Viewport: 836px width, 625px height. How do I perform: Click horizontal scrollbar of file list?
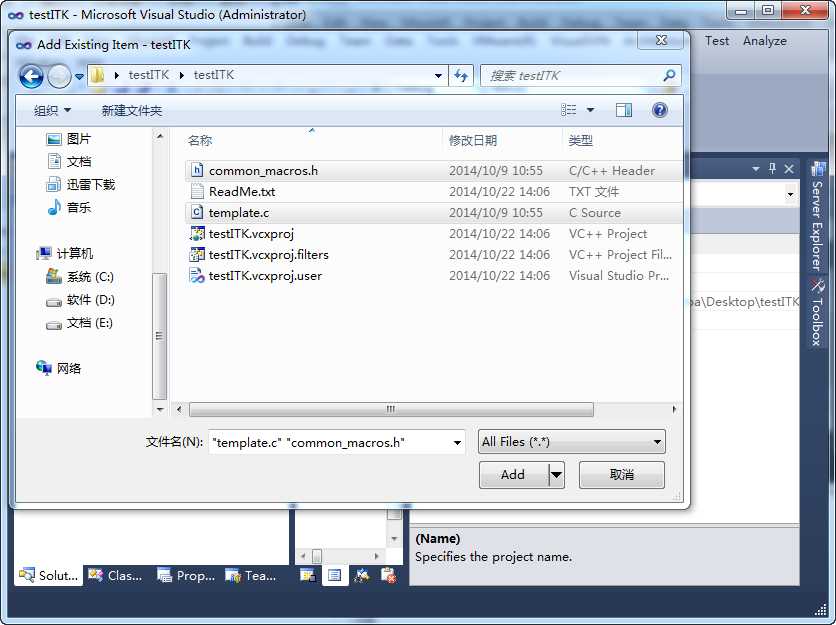391,410
